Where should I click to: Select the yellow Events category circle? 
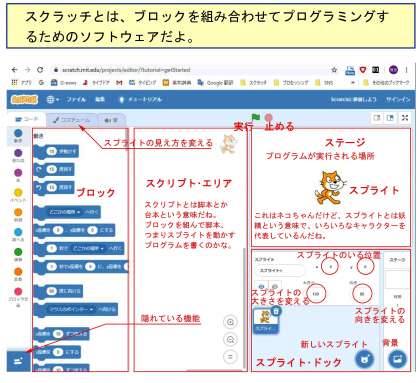click(18, 192)
